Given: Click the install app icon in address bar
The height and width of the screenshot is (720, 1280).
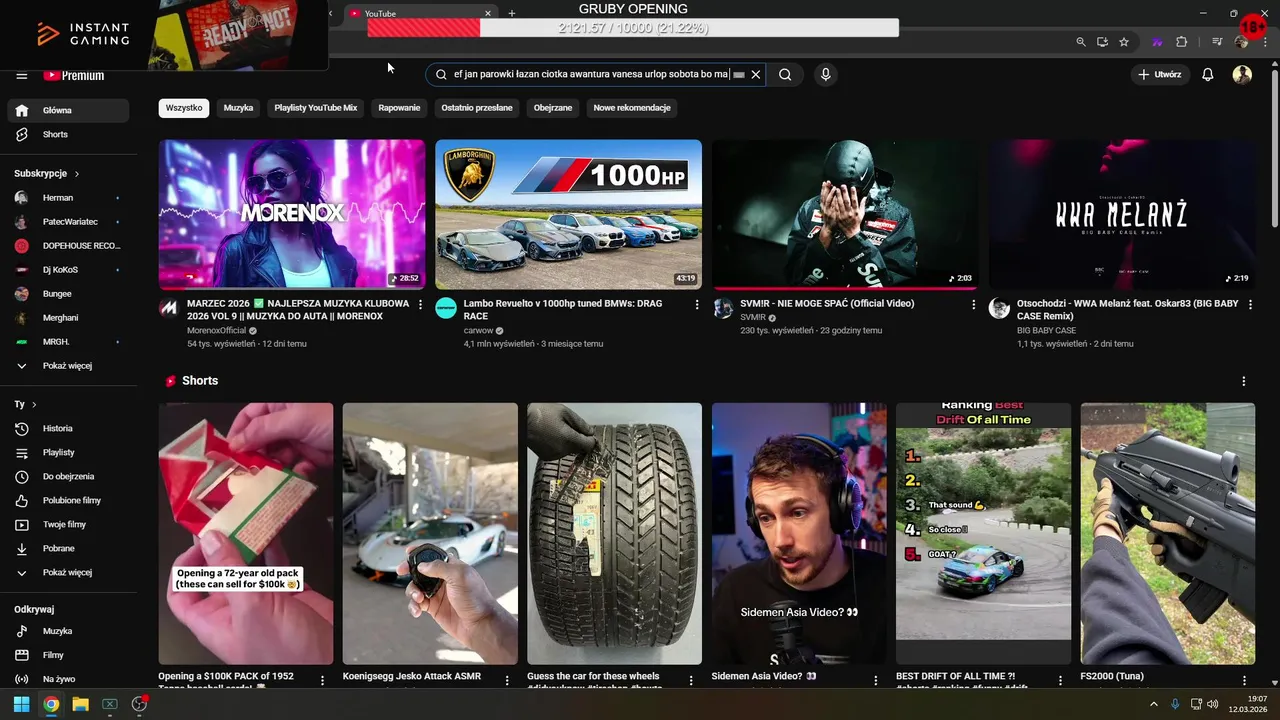Looking at the screenshot, I should [x=1102, y=42].
